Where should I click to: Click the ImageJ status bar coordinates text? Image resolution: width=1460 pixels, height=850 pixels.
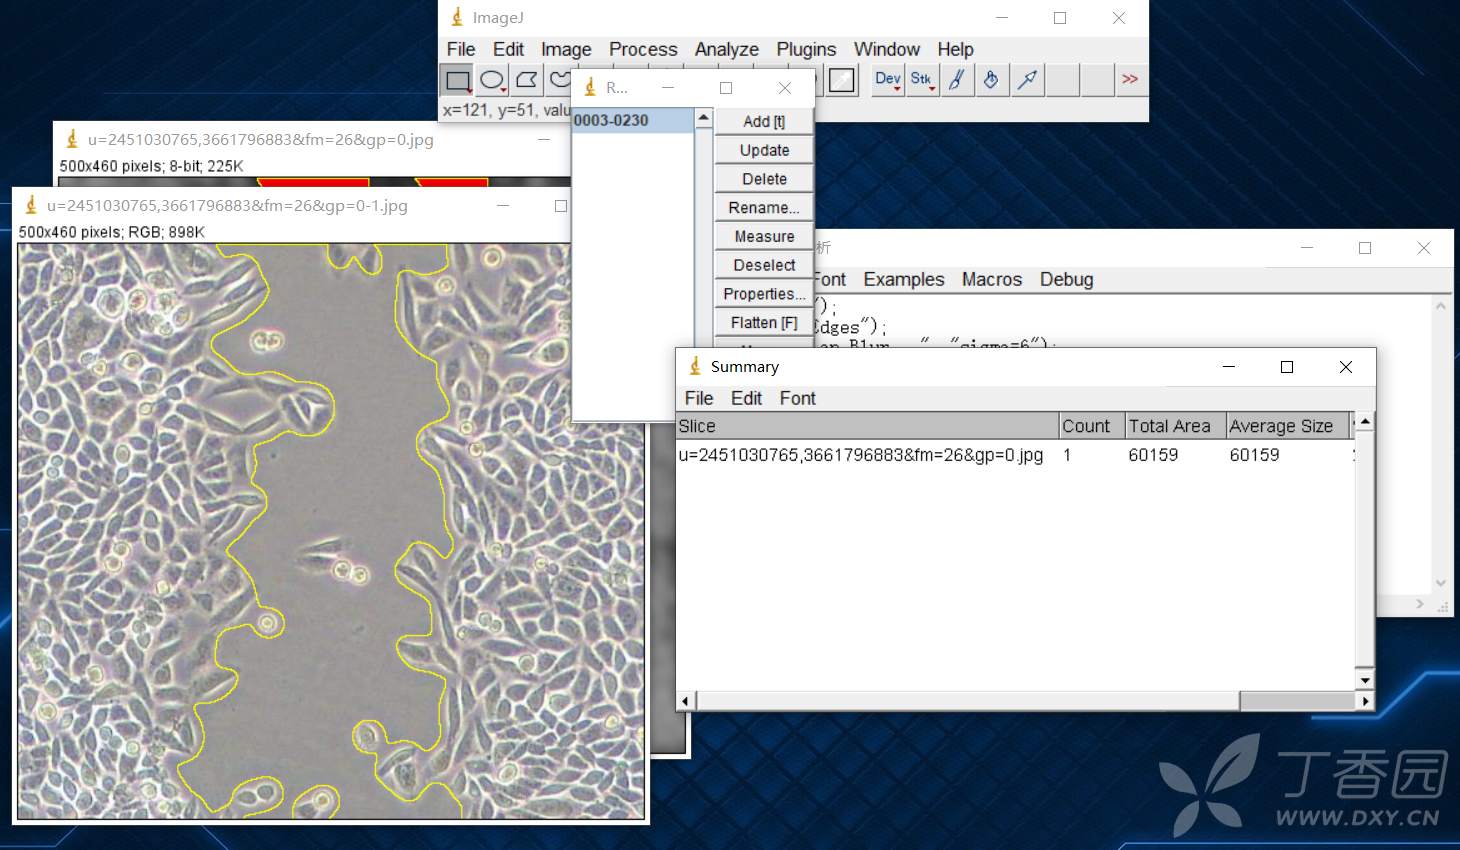[506, 110]
